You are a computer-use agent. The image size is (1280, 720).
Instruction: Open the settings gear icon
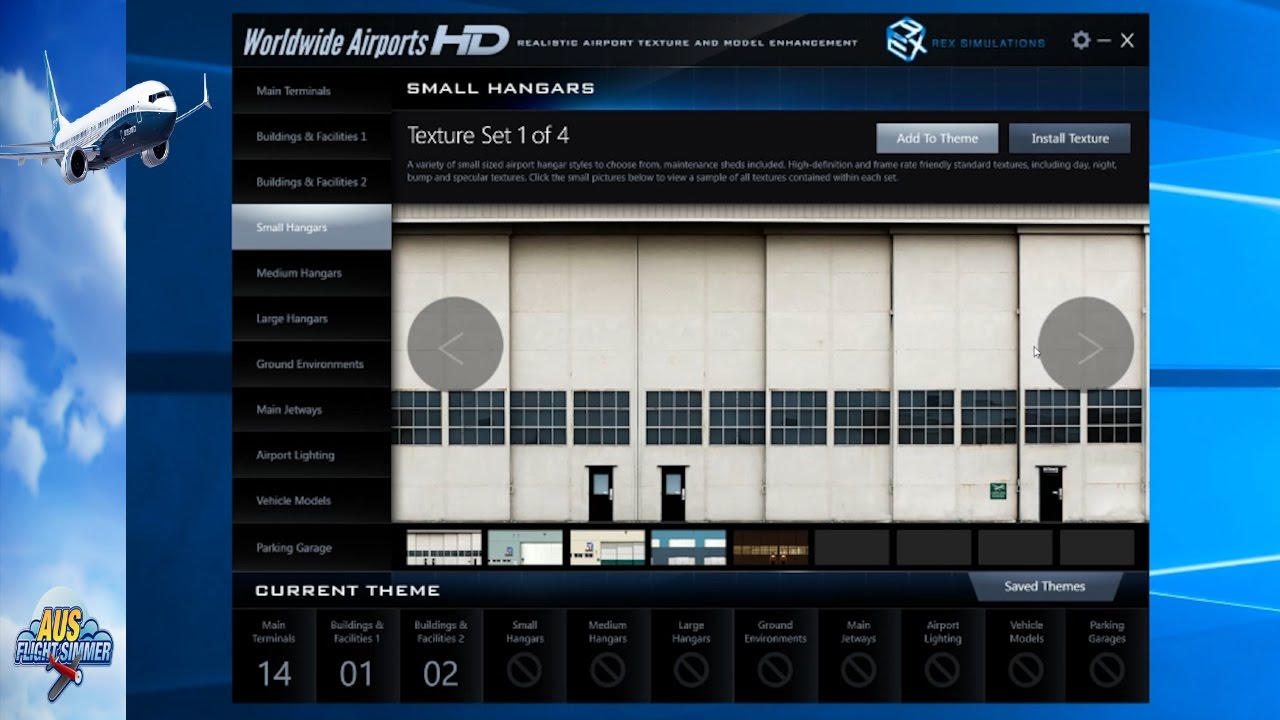1081,40
